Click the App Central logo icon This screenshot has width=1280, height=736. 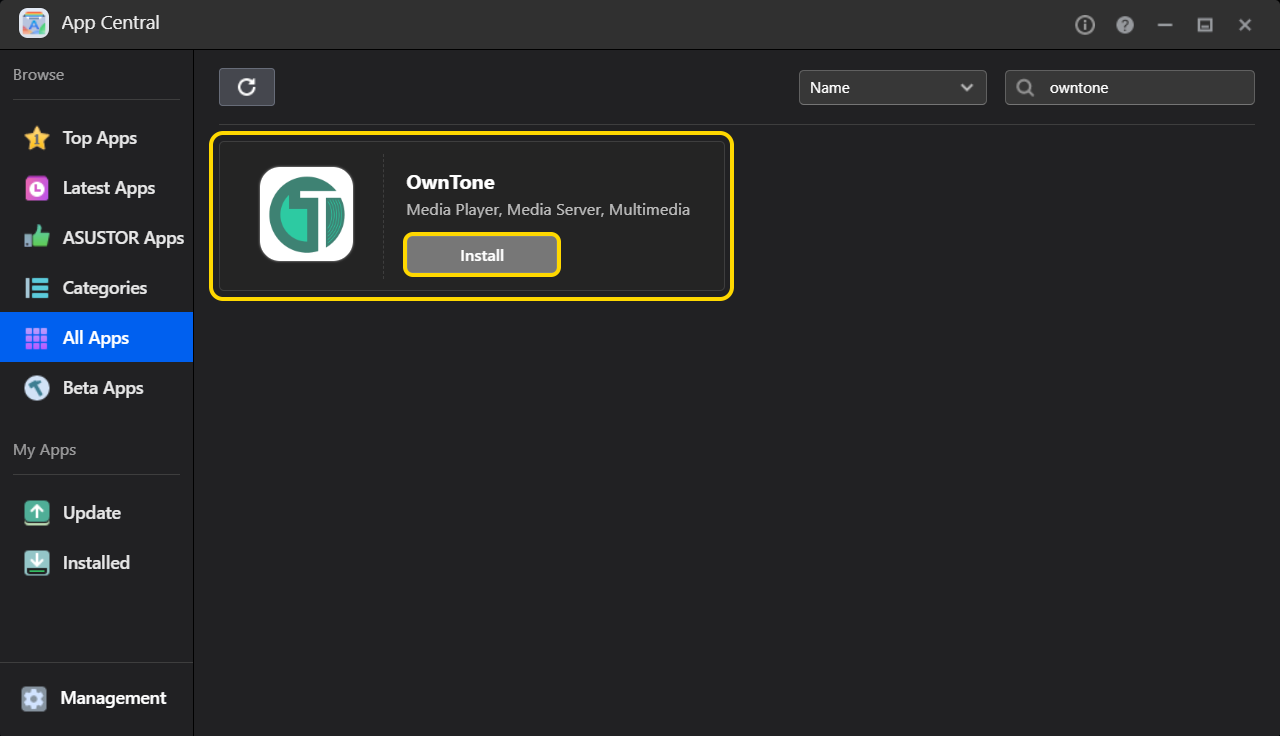click(x=34, y=23)
